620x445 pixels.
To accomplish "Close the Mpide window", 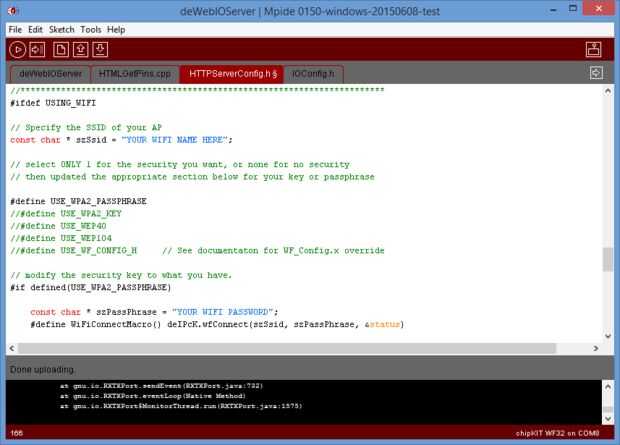I will [x=599, y=8].
